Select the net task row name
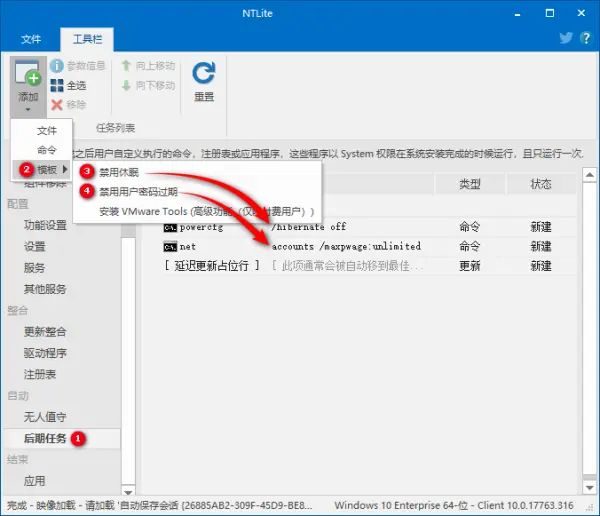 click(x=188, y=247)
